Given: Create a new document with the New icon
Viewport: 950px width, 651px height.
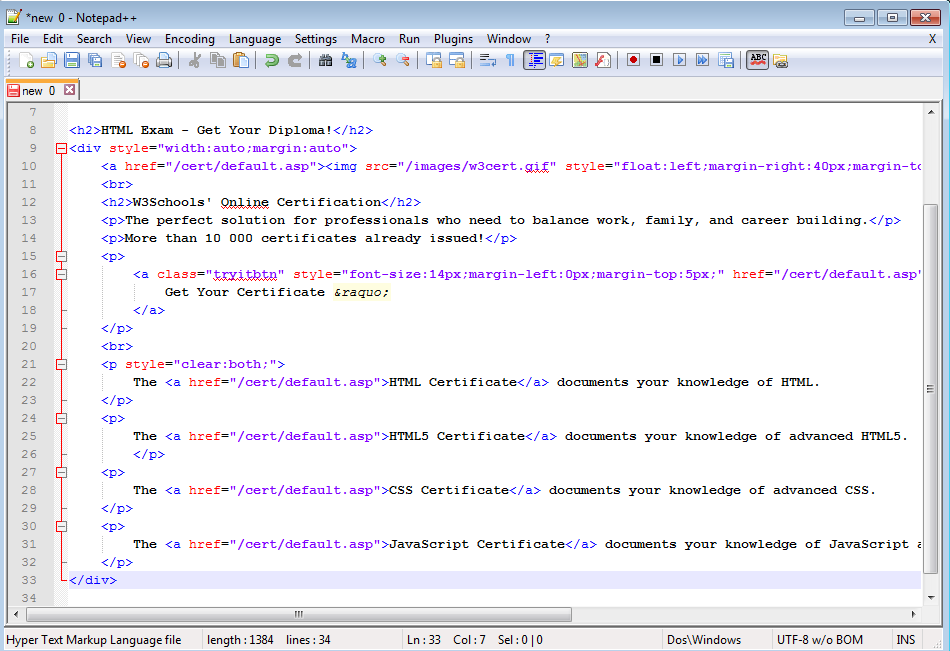Looking at the screenshot, I should tap(26, 60).
